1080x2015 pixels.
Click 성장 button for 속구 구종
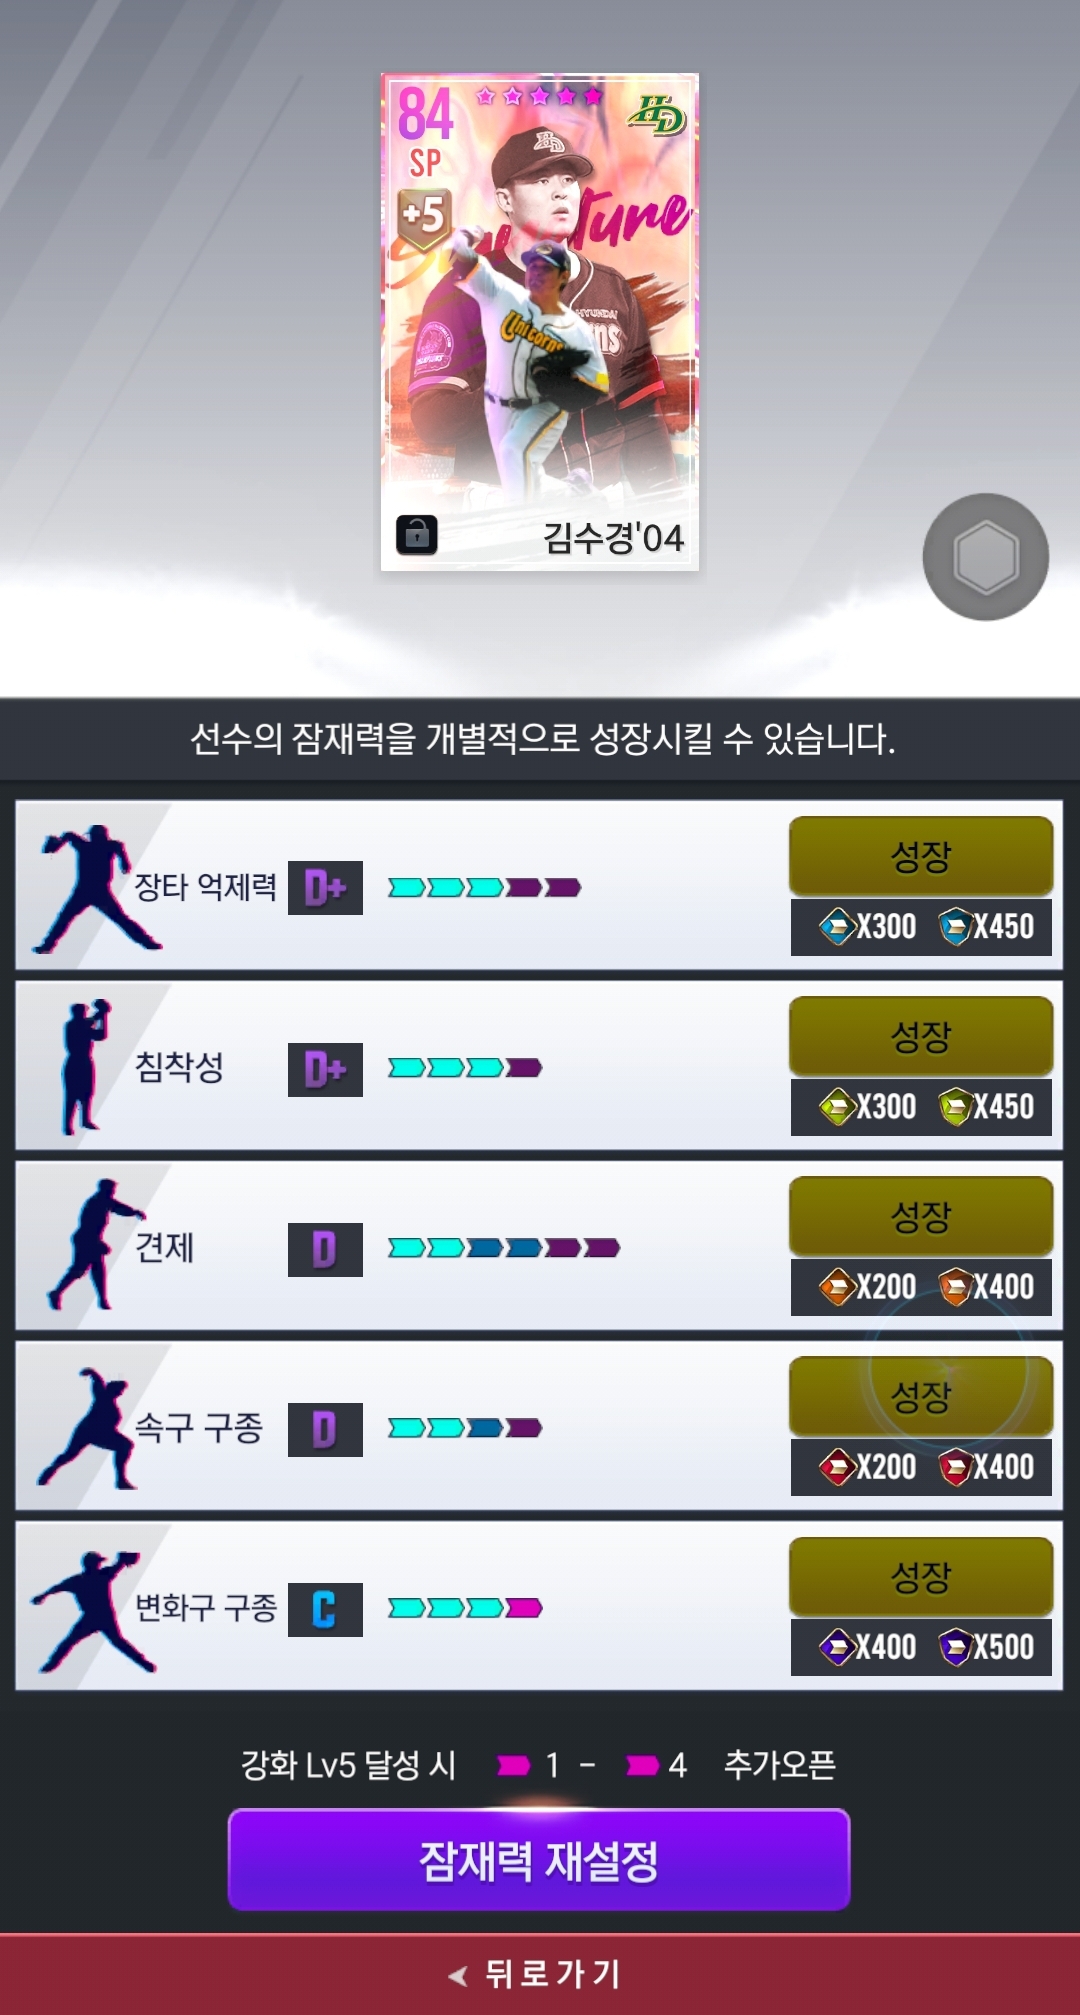[x=921, y=1396]
